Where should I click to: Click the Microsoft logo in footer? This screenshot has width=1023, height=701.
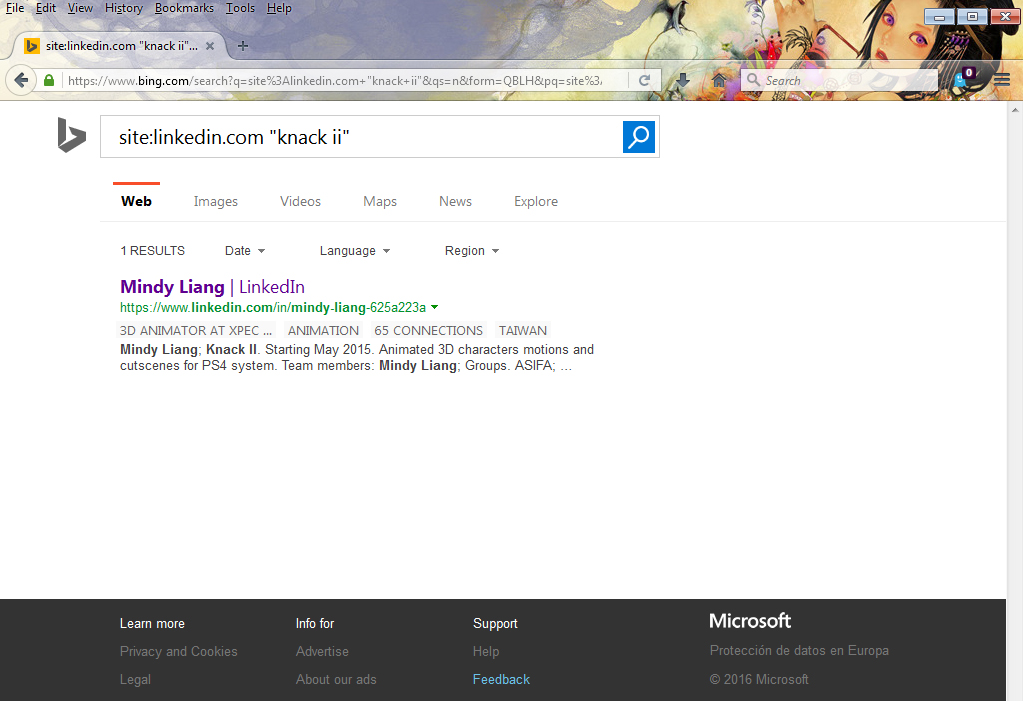click(x=750, y=621)
